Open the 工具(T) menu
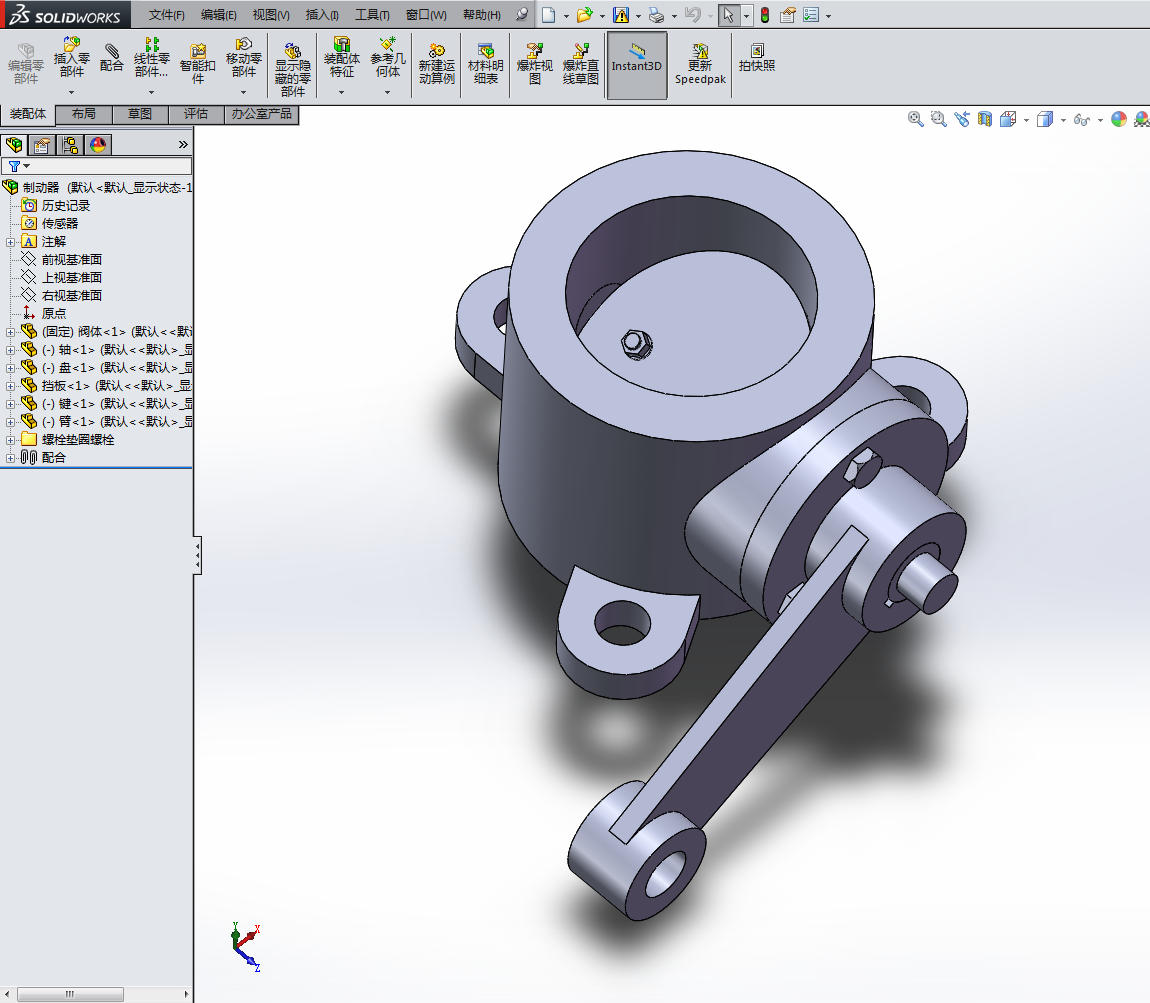The width and height of the screenshot is (1150, 1003). click(372, 15)
